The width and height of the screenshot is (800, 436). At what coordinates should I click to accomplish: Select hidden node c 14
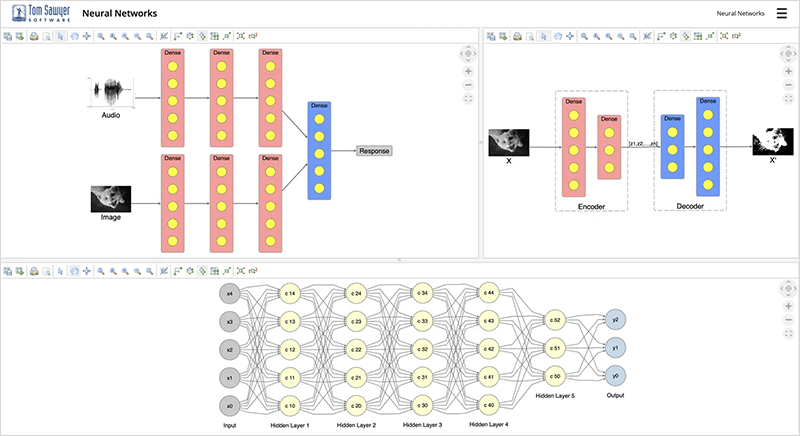(x=290, y=293)
